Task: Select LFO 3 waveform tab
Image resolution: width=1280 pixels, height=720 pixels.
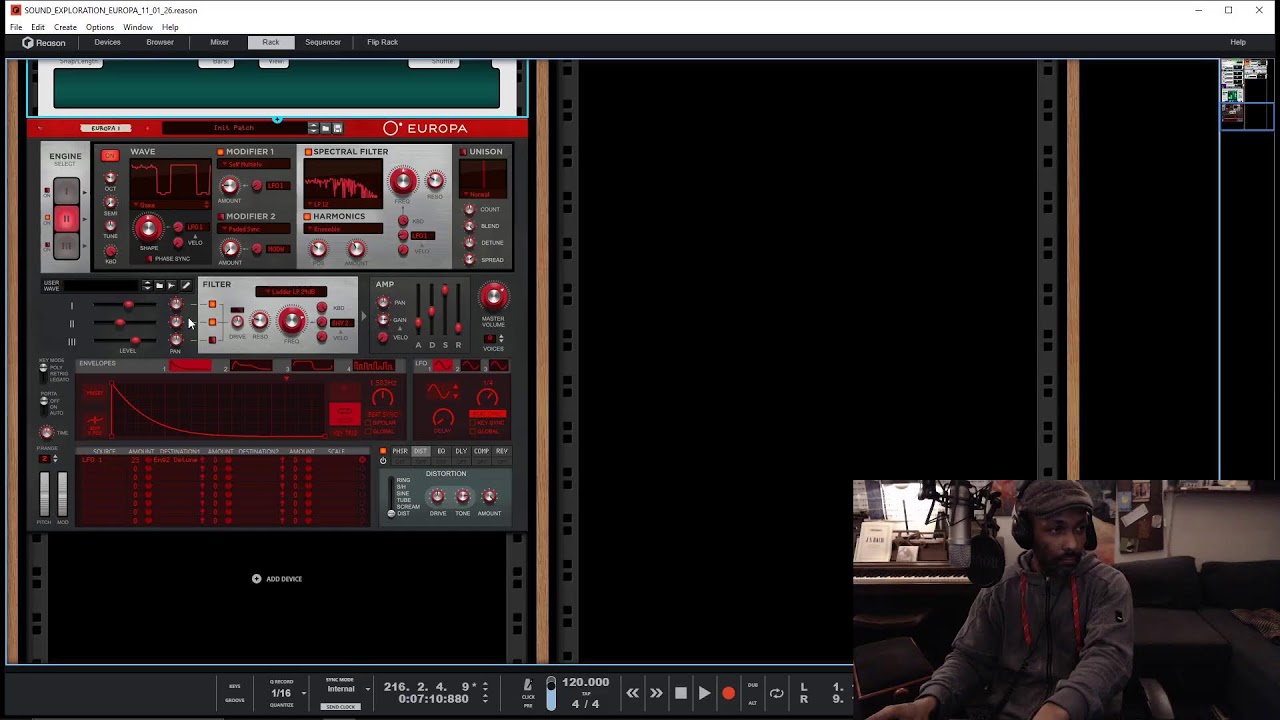Action: tap(497, 366)
